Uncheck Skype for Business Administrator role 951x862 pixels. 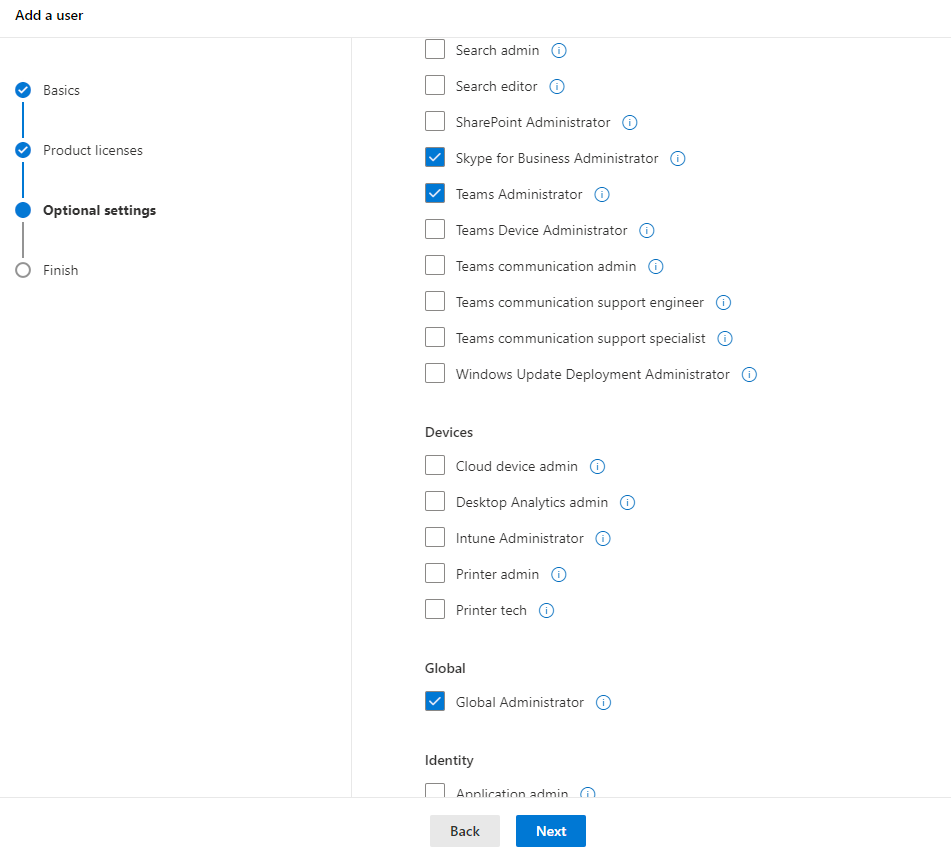435,157
